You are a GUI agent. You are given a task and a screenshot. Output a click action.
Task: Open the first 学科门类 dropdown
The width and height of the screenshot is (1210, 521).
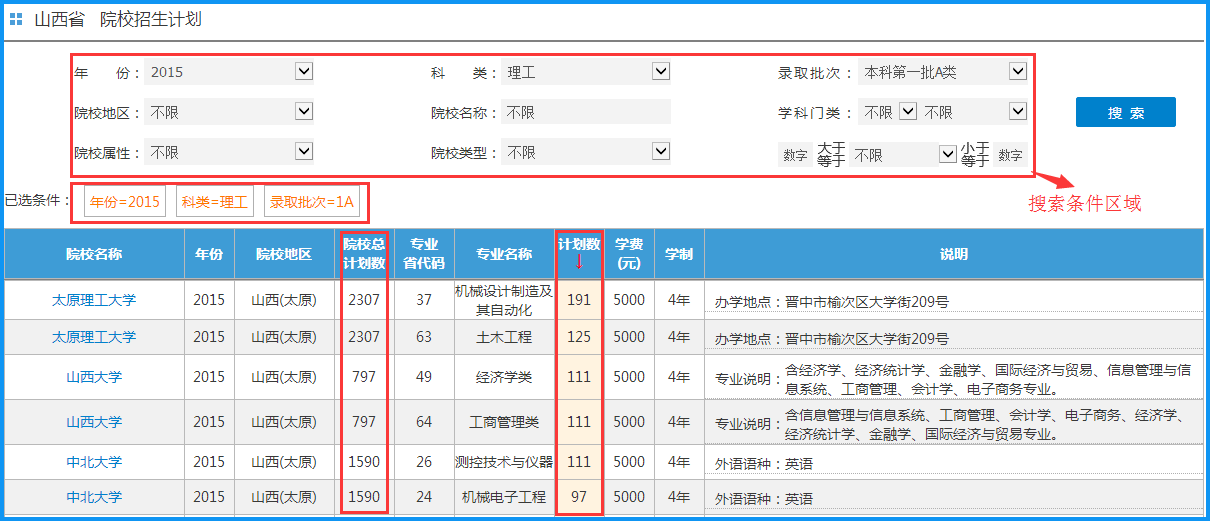tap(907, 112)
